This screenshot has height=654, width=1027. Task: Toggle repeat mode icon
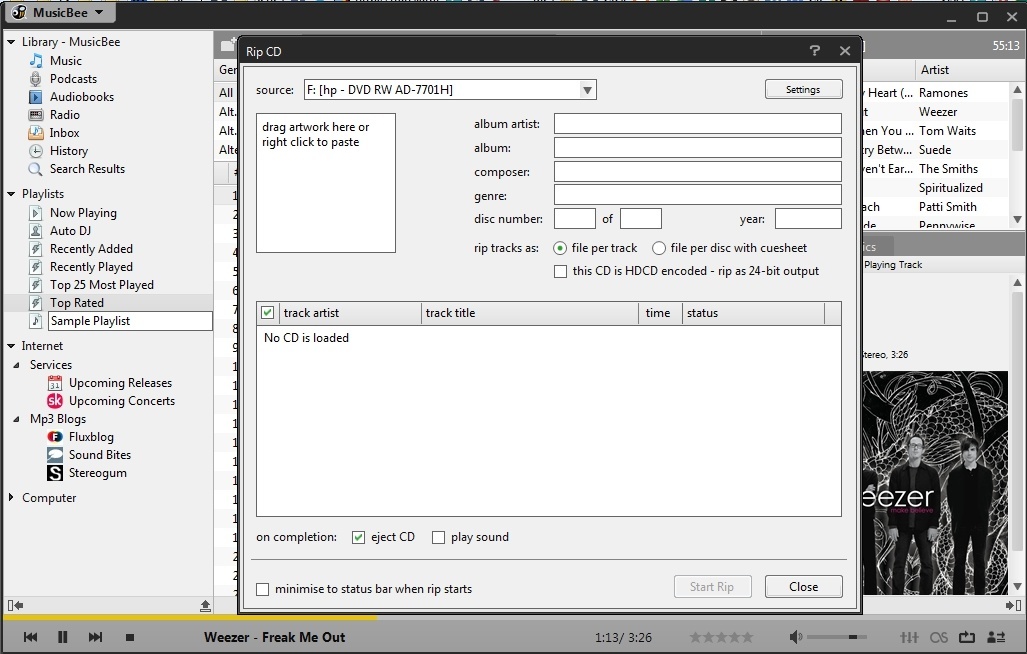pos(967,637)
